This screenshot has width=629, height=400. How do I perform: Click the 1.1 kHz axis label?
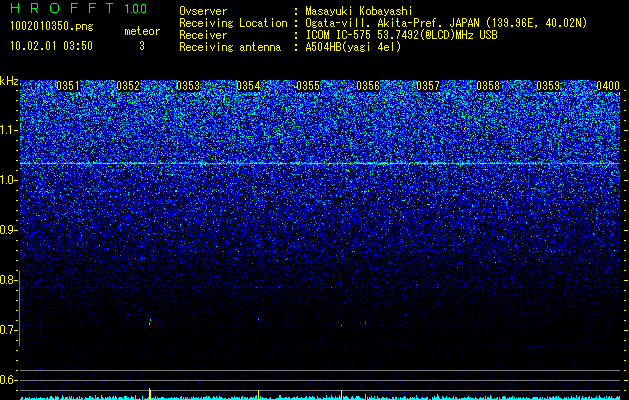tap(7, 130)
